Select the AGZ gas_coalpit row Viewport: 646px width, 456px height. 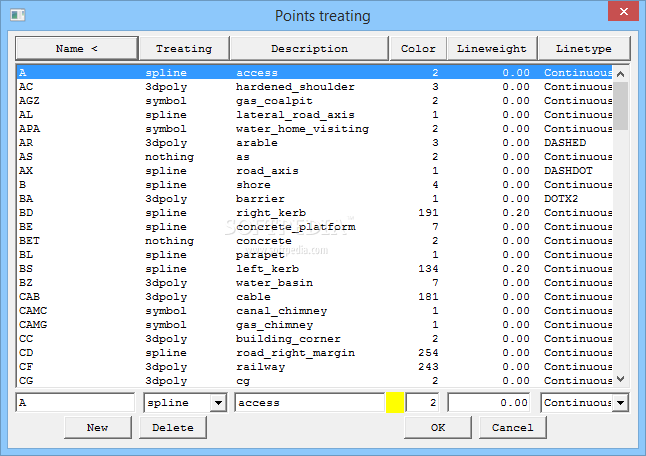pyautogui.click(x=315, y=101)
